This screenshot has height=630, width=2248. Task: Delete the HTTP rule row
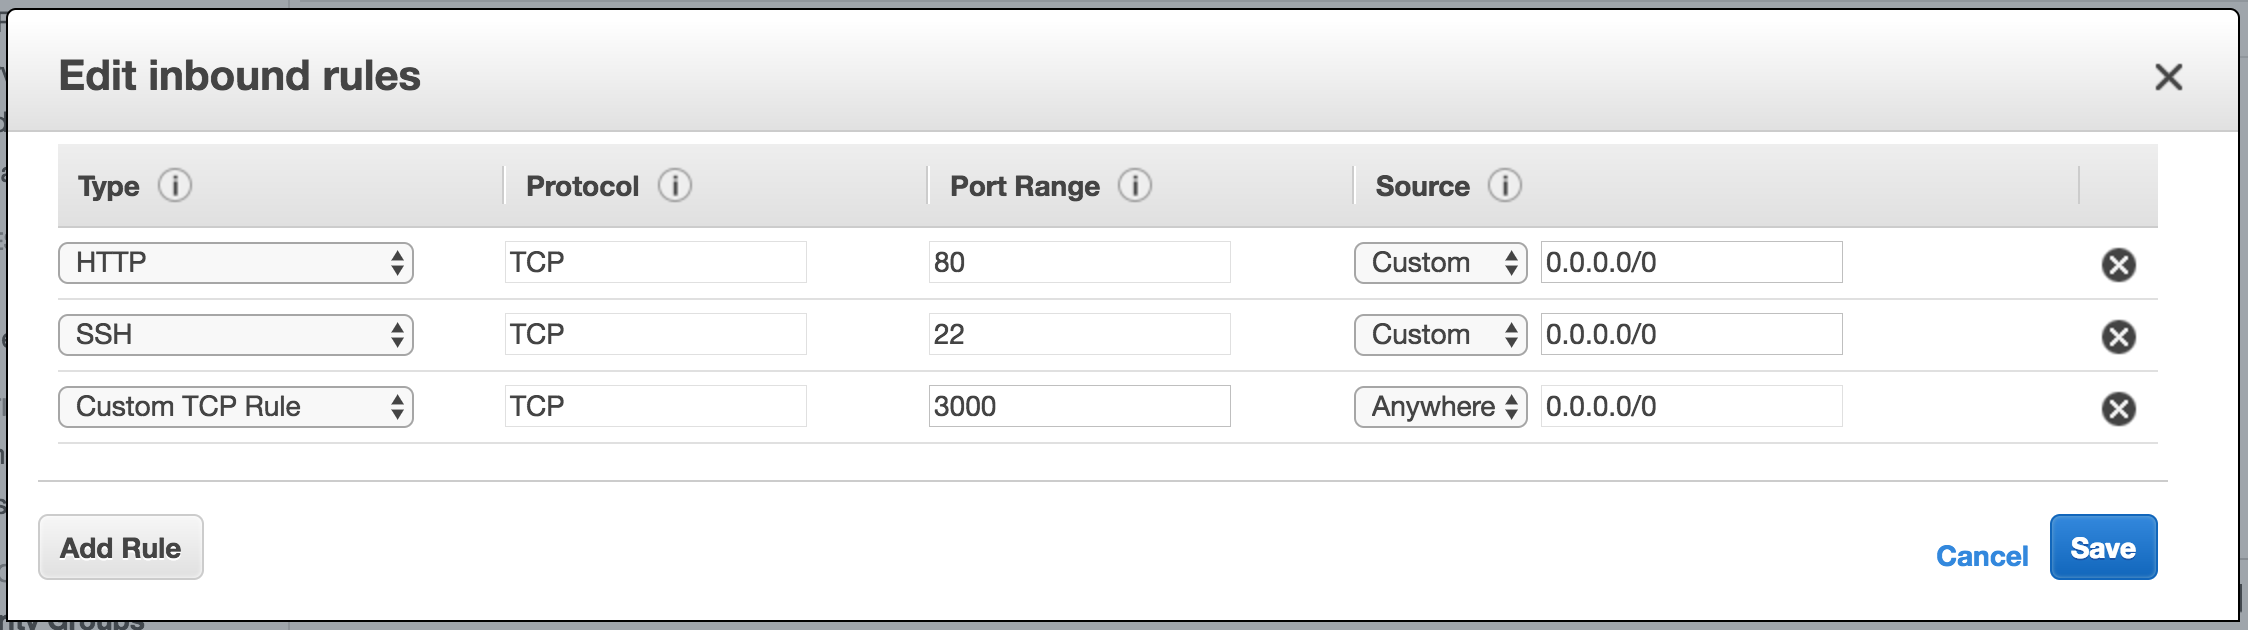click(2118, 265)
